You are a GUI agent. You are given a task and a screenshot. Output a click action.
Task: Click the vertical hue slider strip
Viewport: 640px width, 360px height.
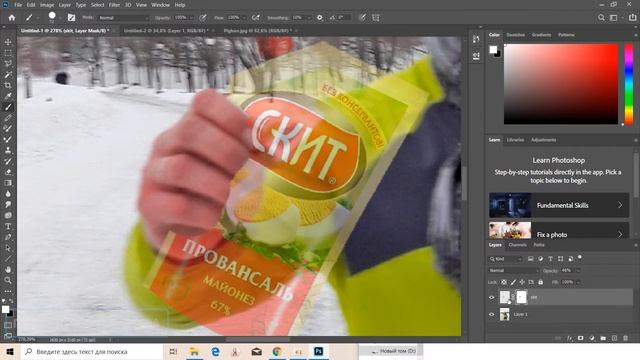coord(629,84)
